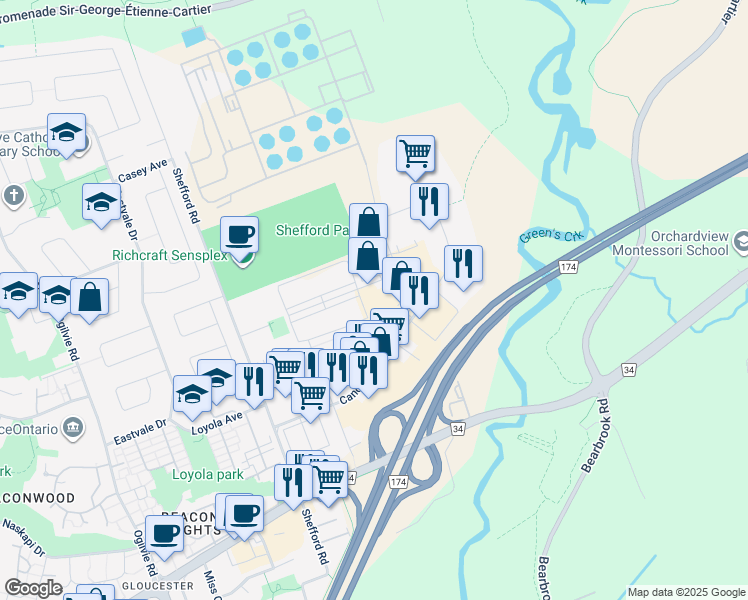Select the shopping cart marker at Shefford Rd south
This screenshot has height=600, width=748.
(x=329, y=481)
